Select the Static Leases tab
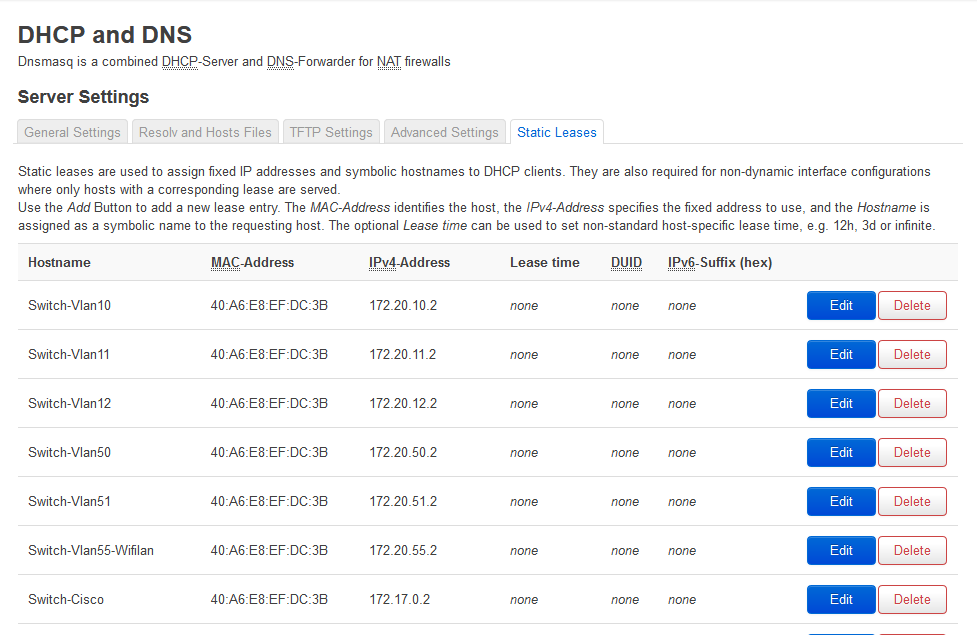The image size is (977, 635). pyautogui.click(x=556, y=131)
